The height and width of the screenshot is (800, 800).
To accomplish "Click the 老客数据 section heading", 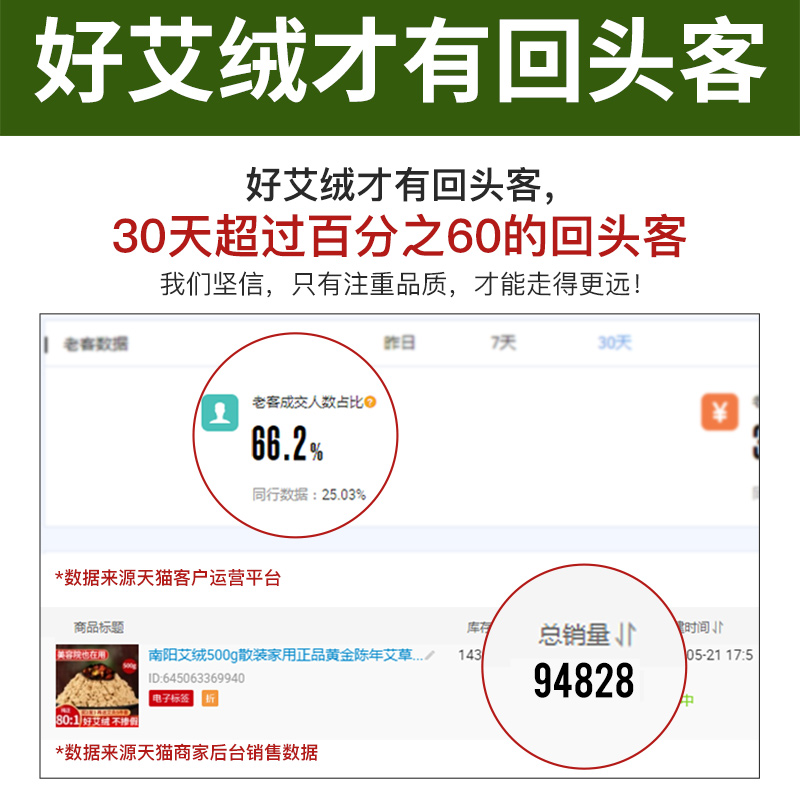I will (95, 344).
